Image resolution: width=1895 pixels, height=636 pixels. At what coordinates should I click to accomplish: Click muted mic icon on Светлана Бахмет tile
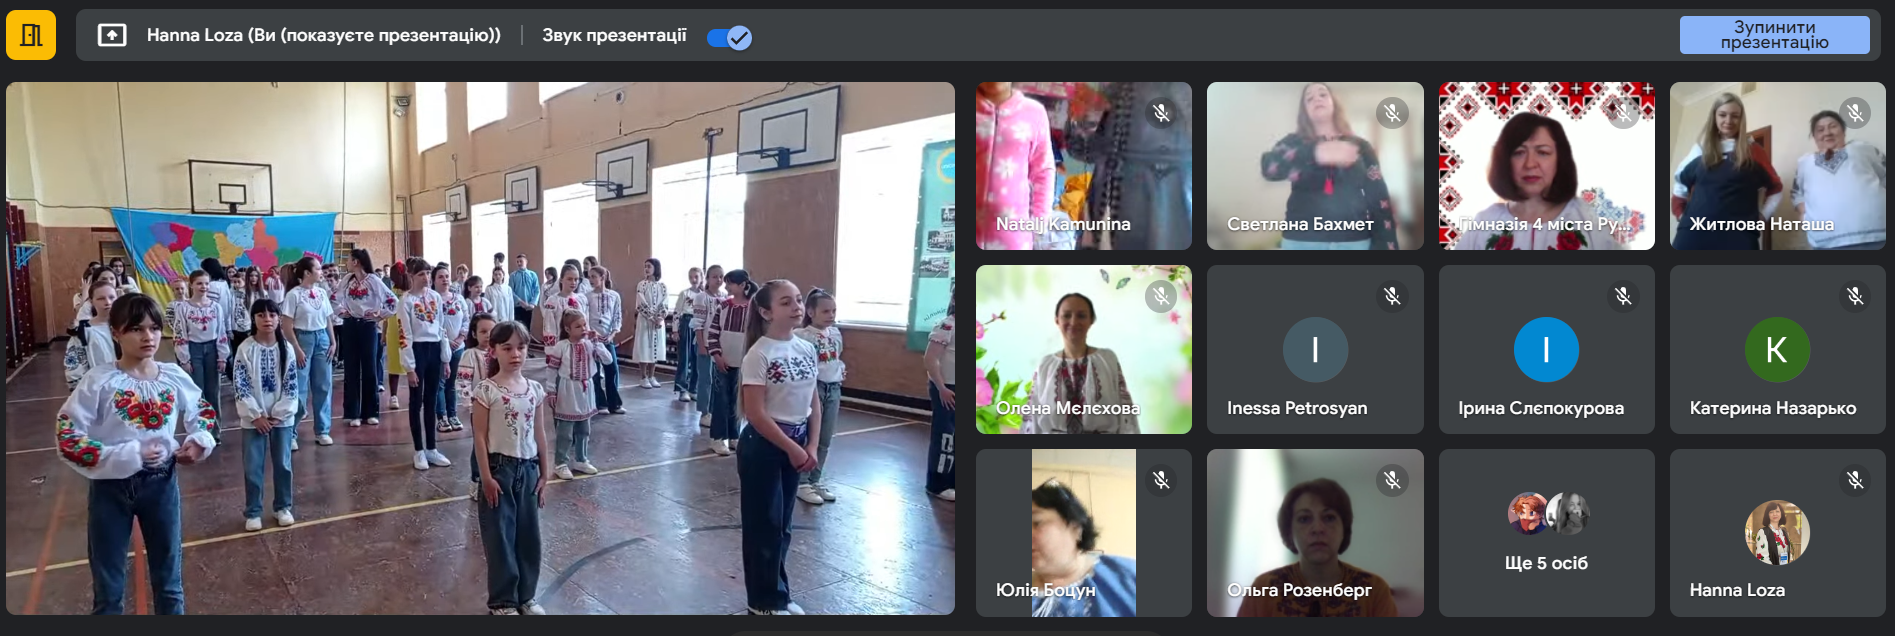[x=1392, y=113]
